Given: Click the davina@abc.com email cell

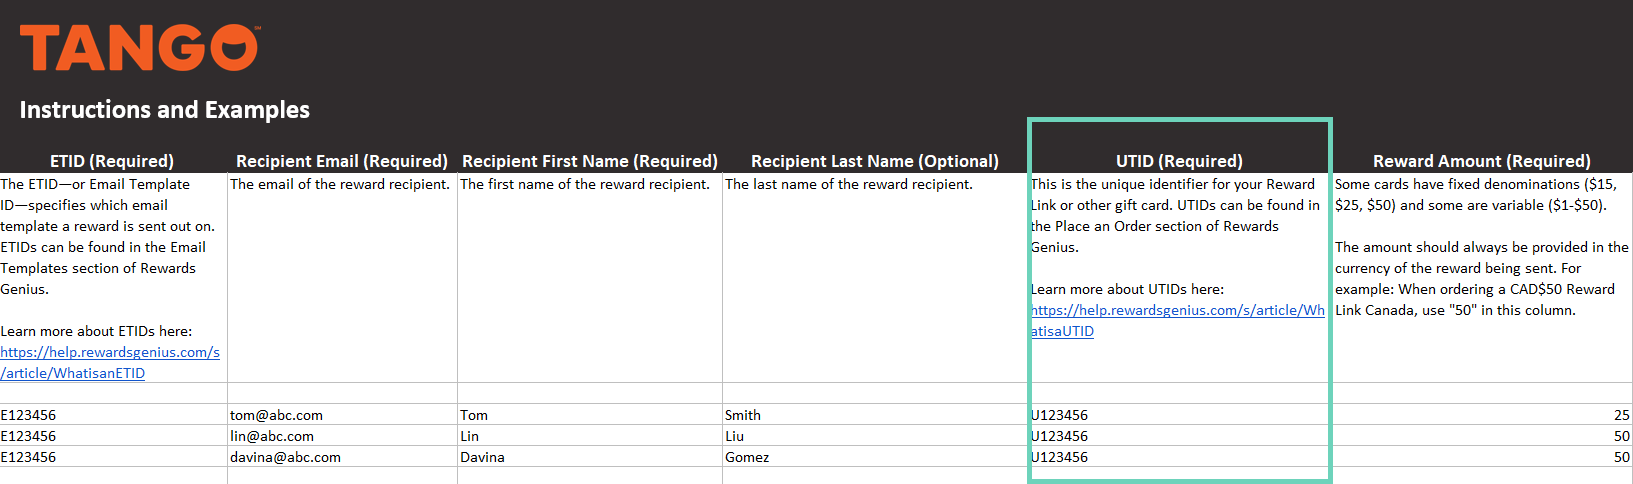Looking at the screenshot, I should tap(285, 457).
